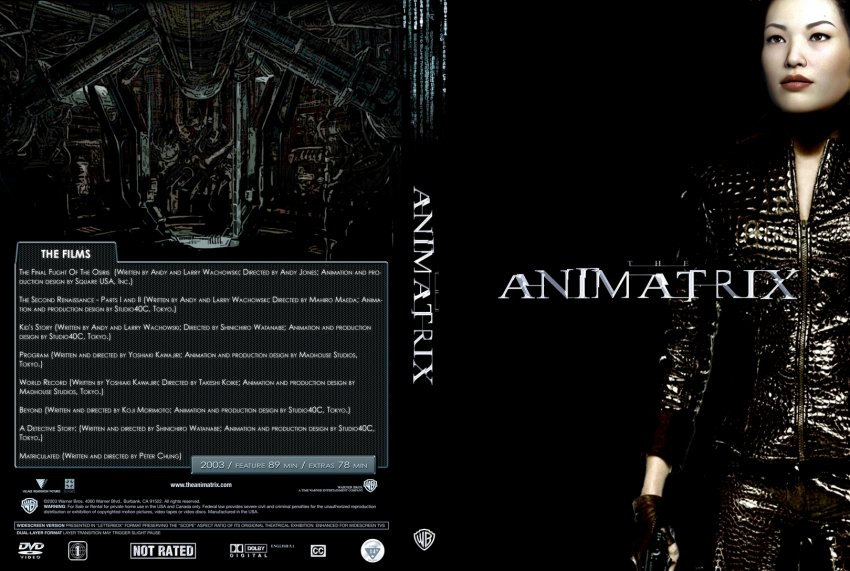Click the square logo beside Village Roadshow
The height and width of the screenshot is (571, 850).
69,485
